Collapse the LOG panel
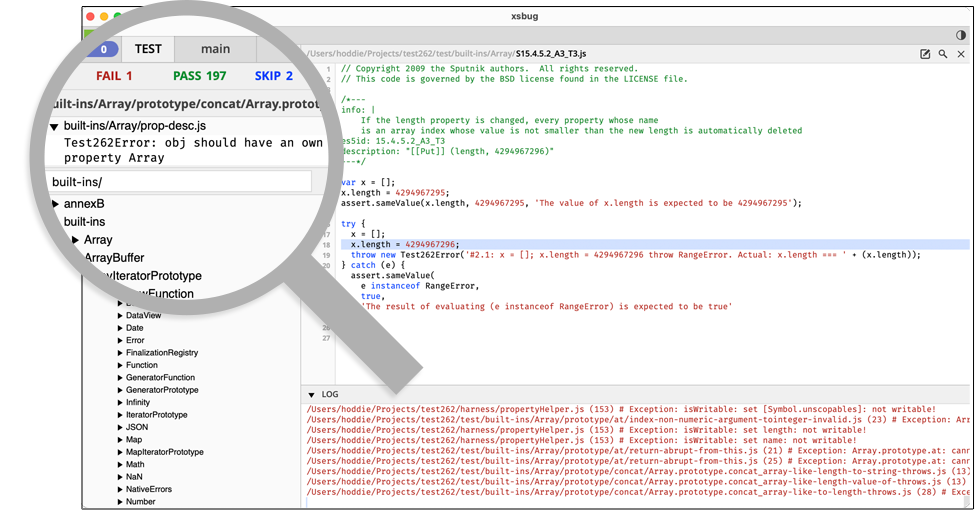Viewport: 980px width, 517px height. tap(311, 395)
